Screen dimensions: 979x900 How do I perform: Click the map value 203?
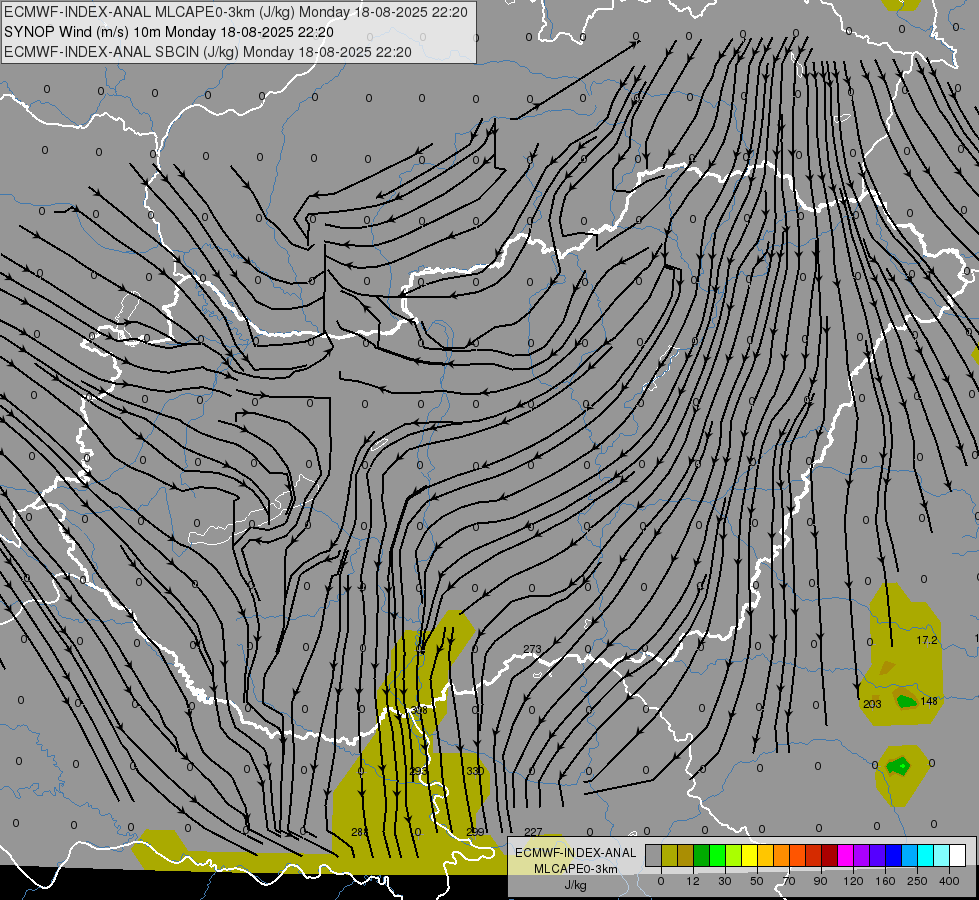coord(872,704)
